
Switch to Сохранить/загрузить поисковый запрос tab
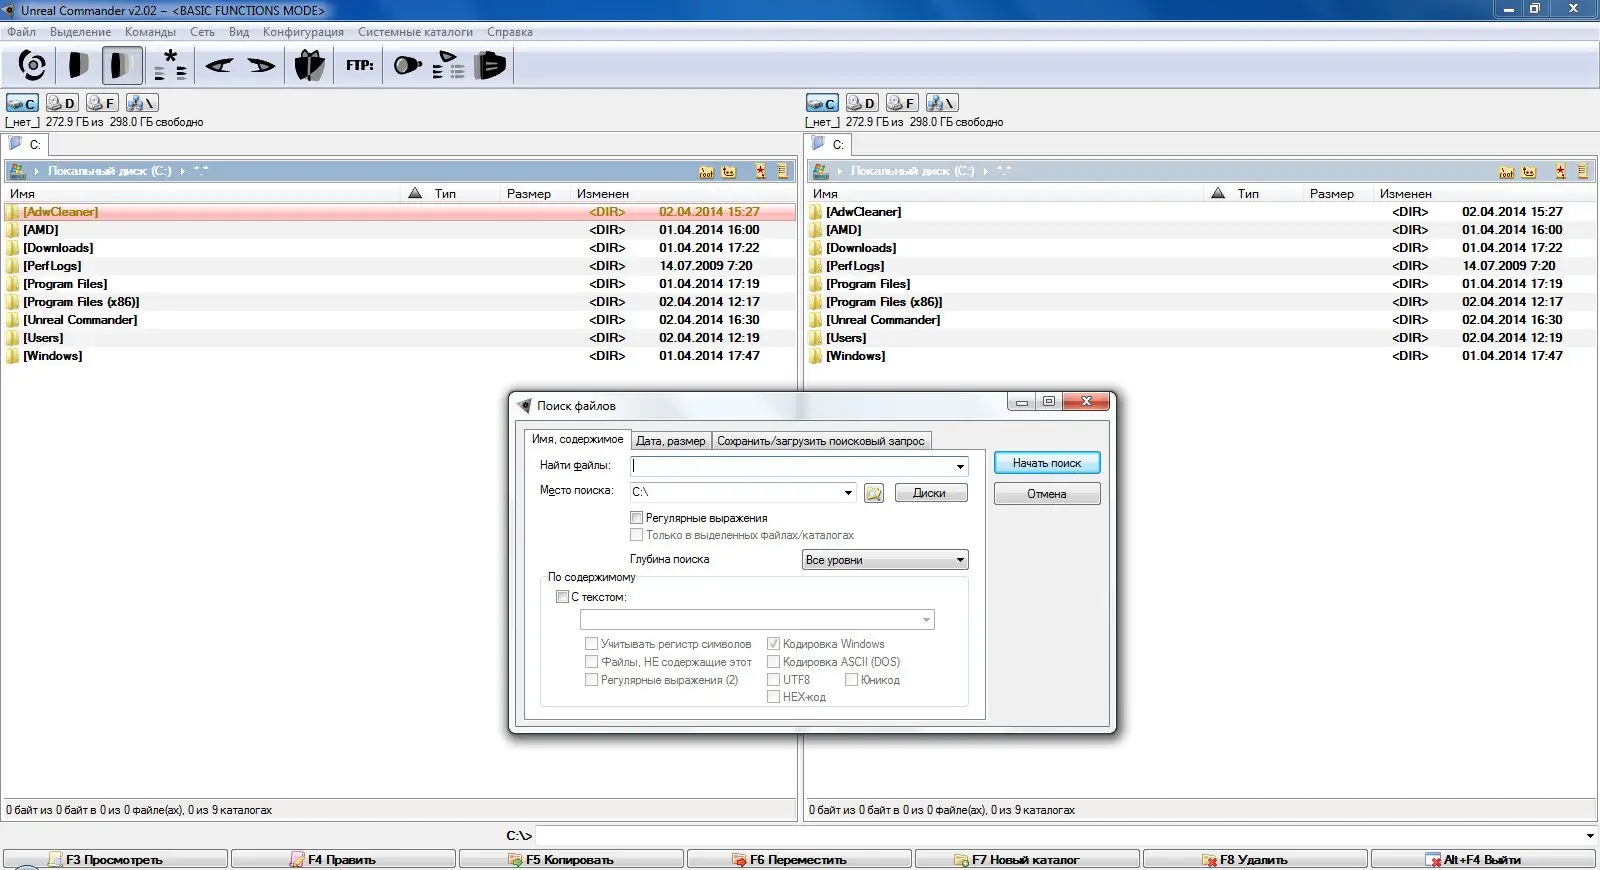[821, 441]
